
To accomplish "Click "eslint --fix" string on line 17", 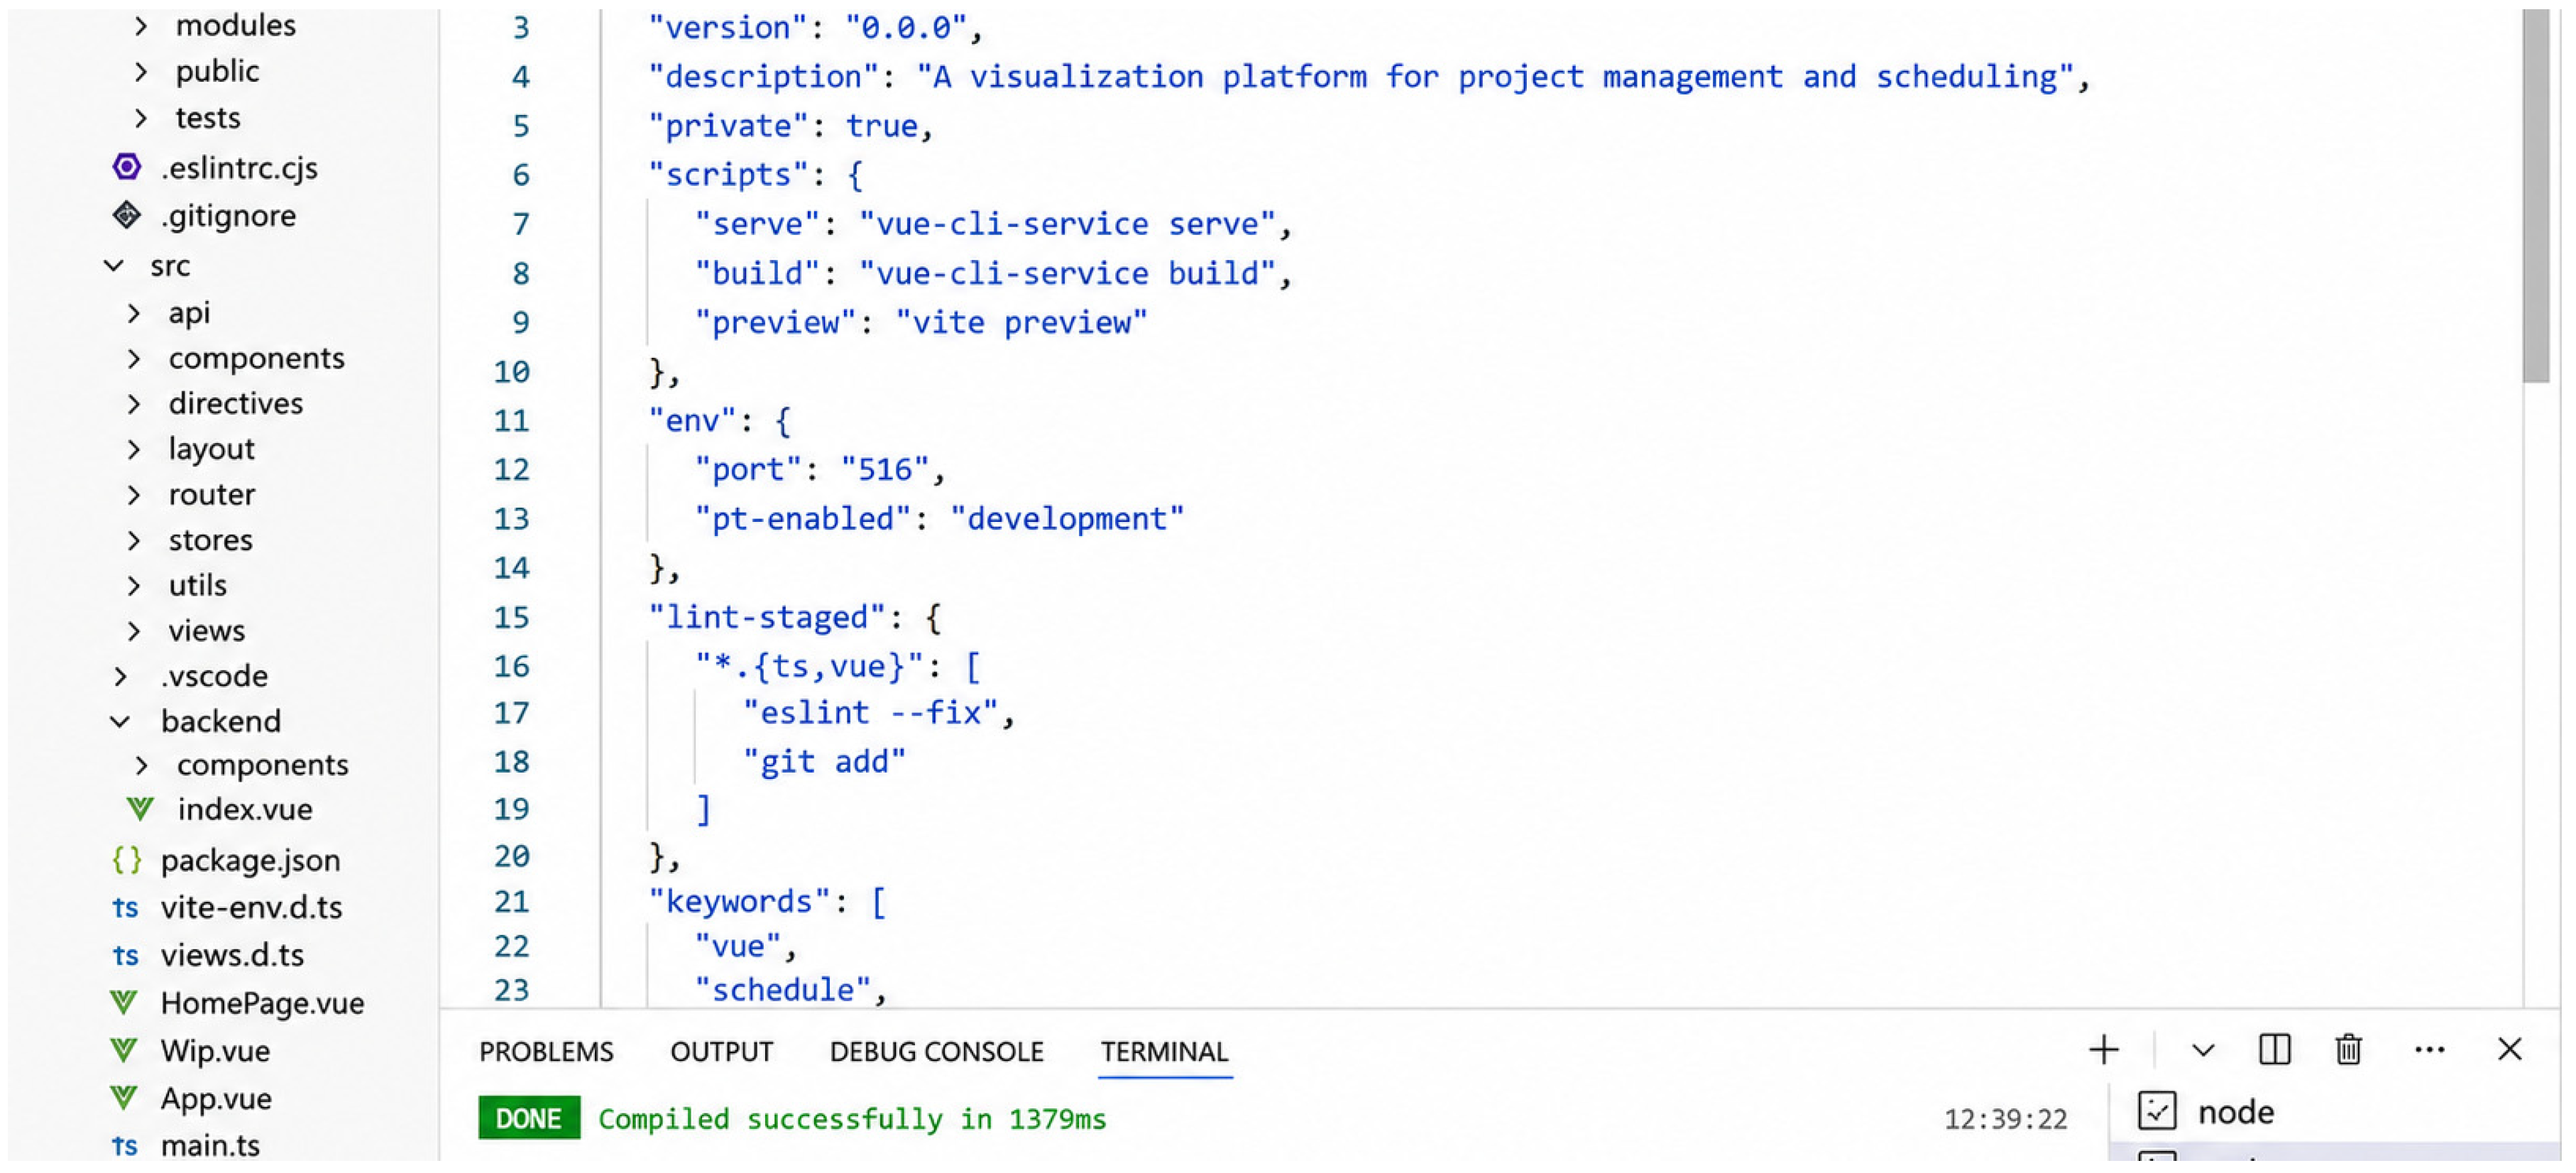I will (x=870, y=713).
